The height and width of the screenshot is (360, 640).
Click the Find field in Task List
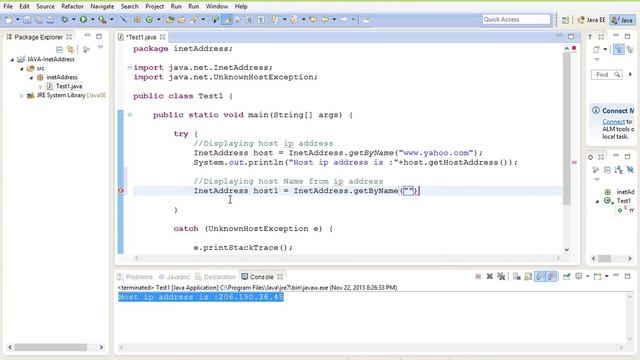pyautogui.click(x=606, y=75)
